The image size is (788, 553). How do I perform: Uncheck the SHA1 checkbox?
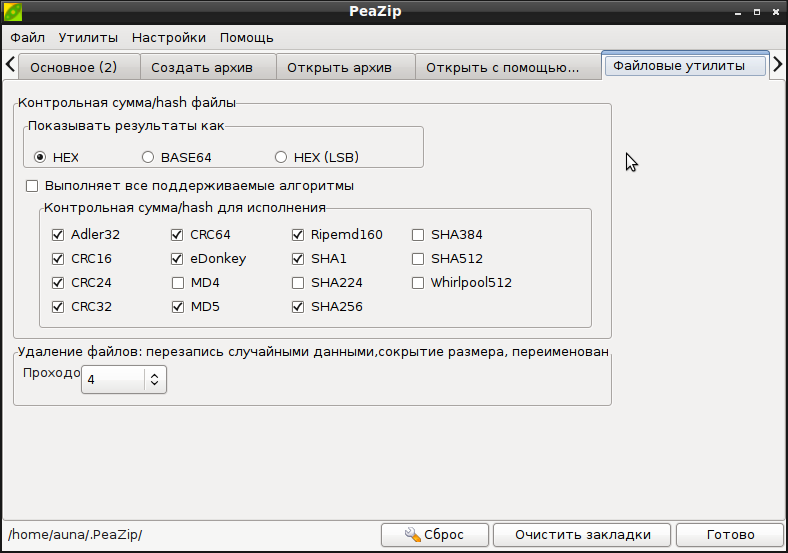(x=298, y=259)
